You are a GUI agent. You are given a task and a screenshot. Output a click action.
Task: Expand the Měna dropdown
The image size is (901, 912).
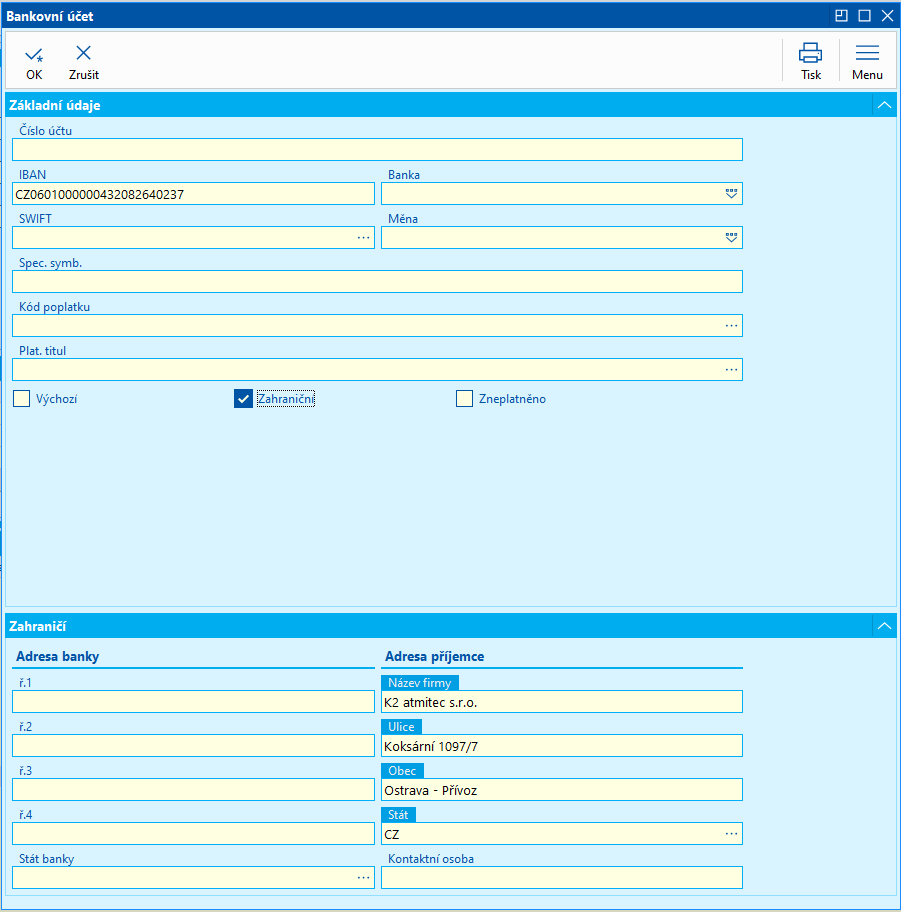coord(731,238)
